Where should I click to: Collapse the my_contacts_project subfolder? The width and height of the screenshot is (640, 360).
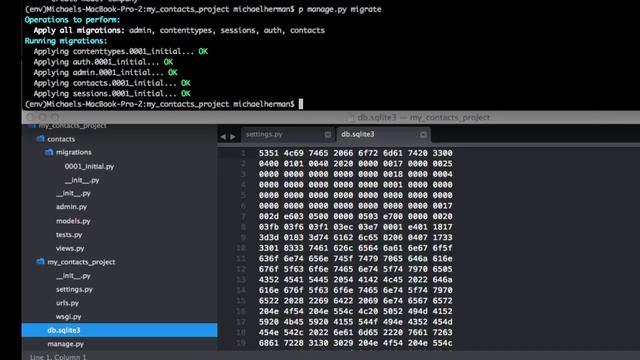pos(81,262)
